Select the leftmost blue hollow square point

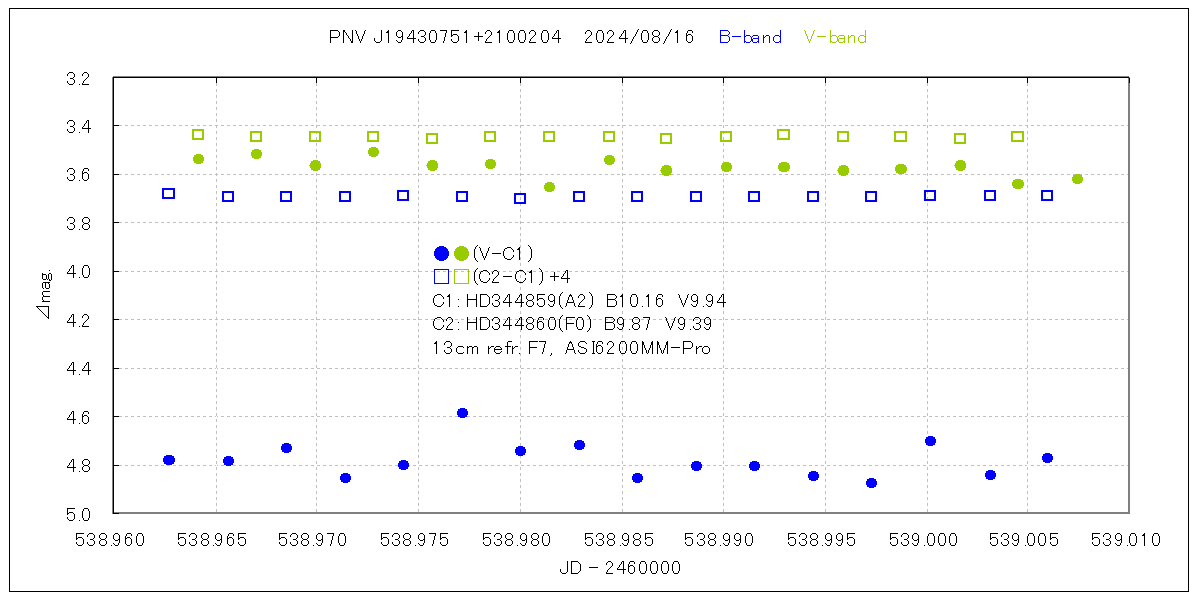(x=169, y=194)
